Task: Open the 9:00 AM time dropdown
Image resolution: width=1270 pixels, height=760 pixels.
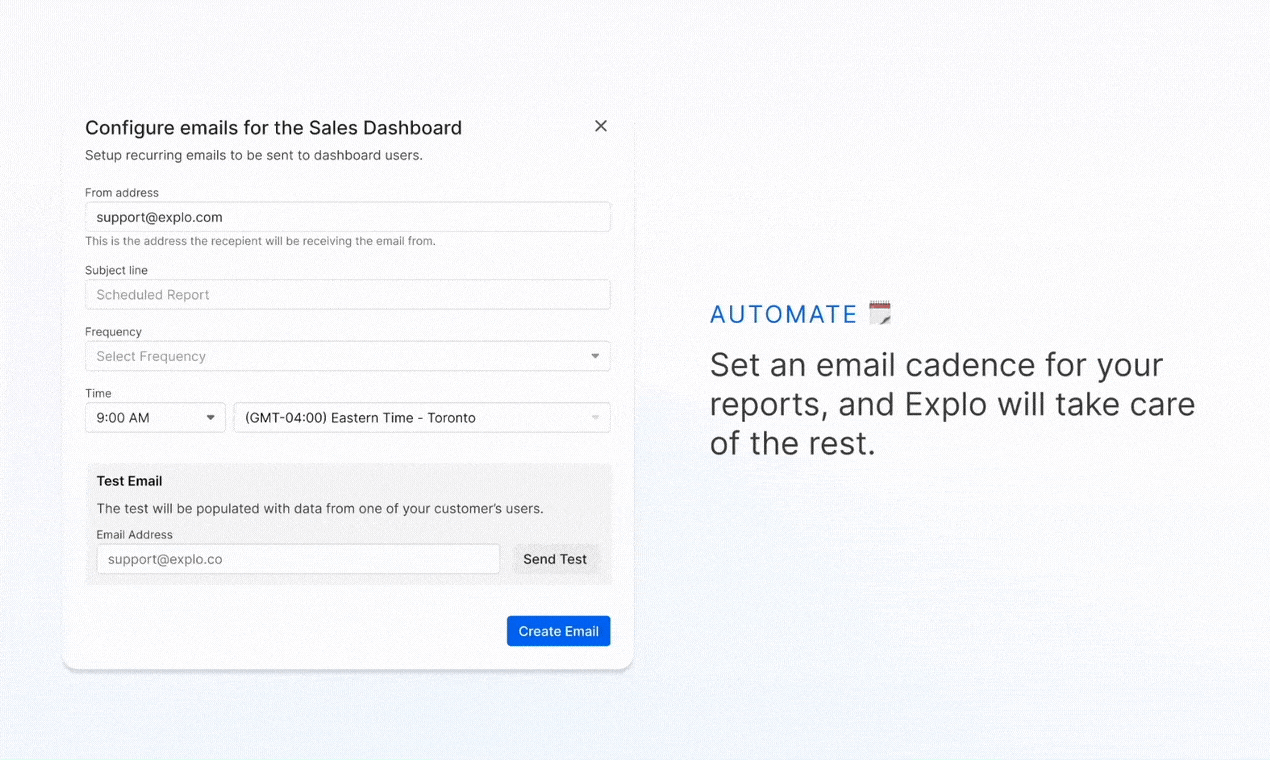Action: click(x=155, y=418)
